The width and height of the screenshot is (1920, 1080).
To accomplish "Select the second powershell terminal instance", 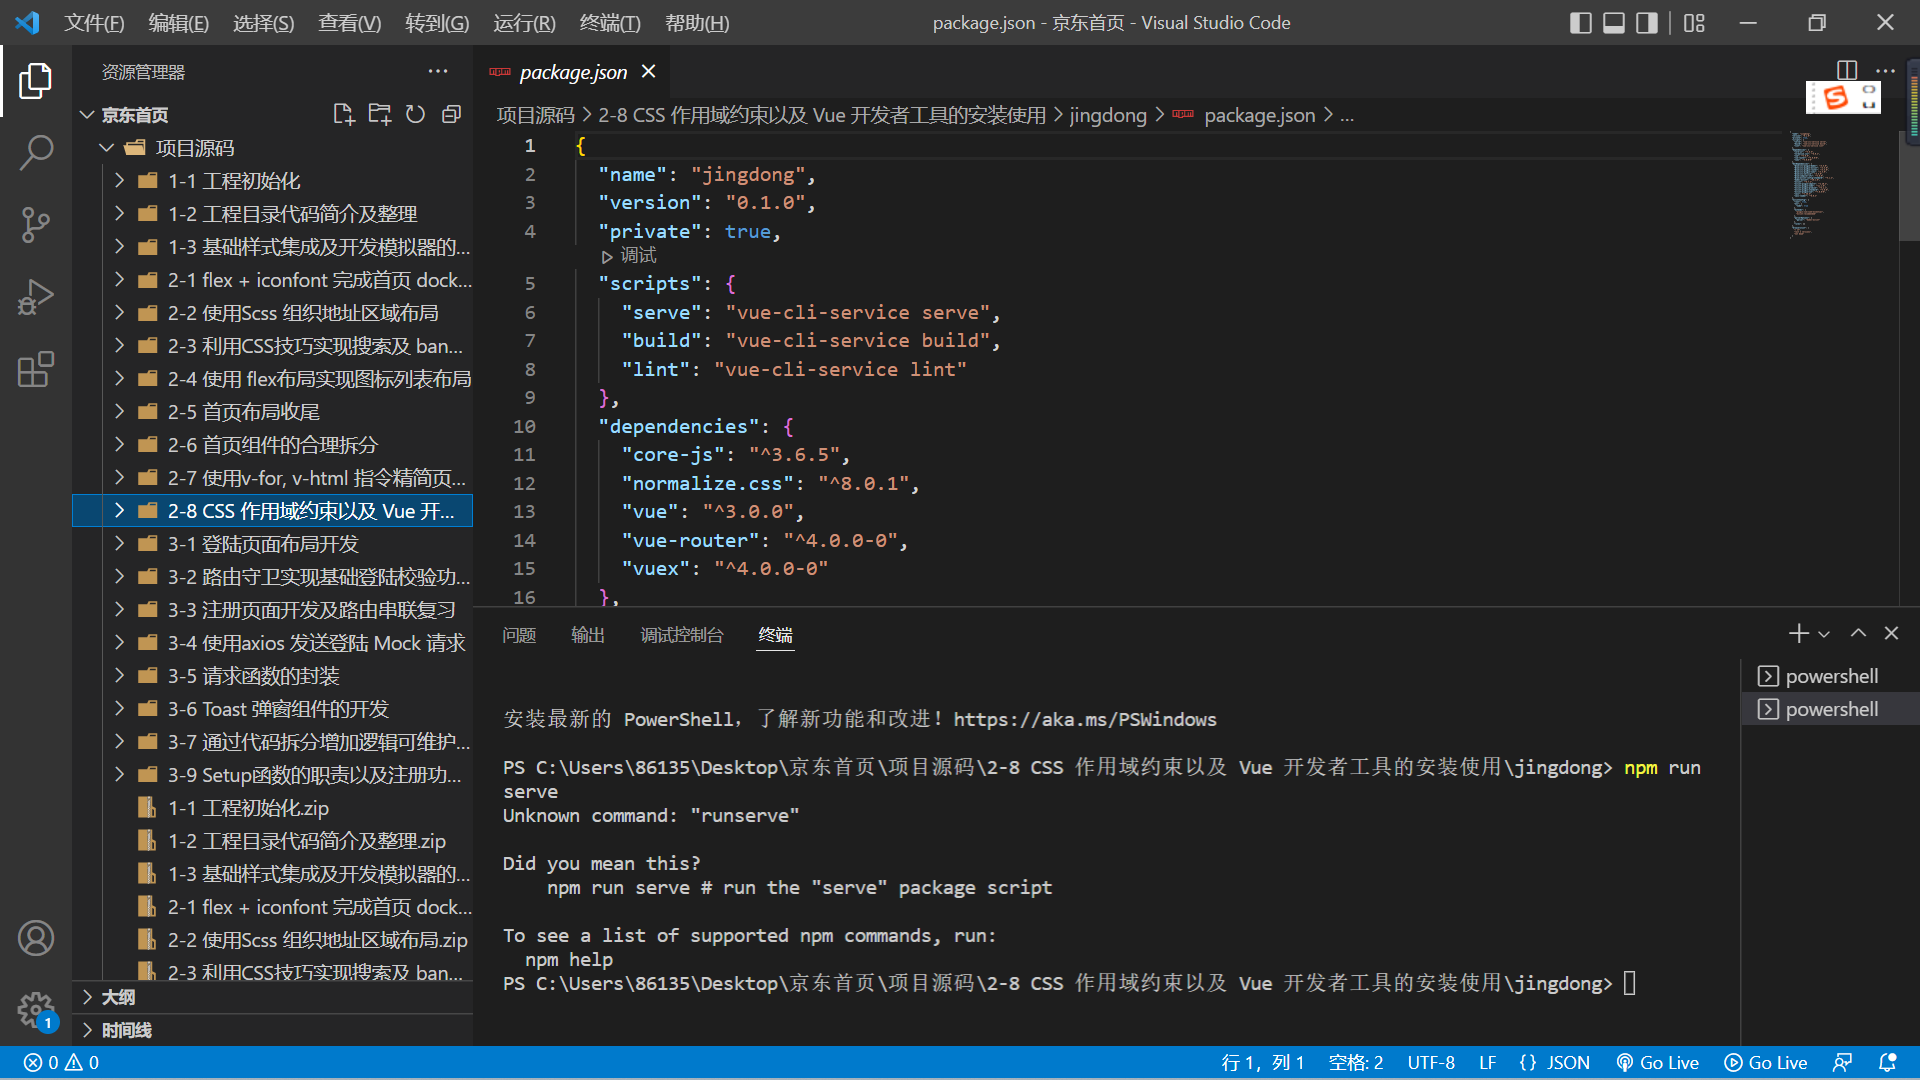I will coord(1830,709).
